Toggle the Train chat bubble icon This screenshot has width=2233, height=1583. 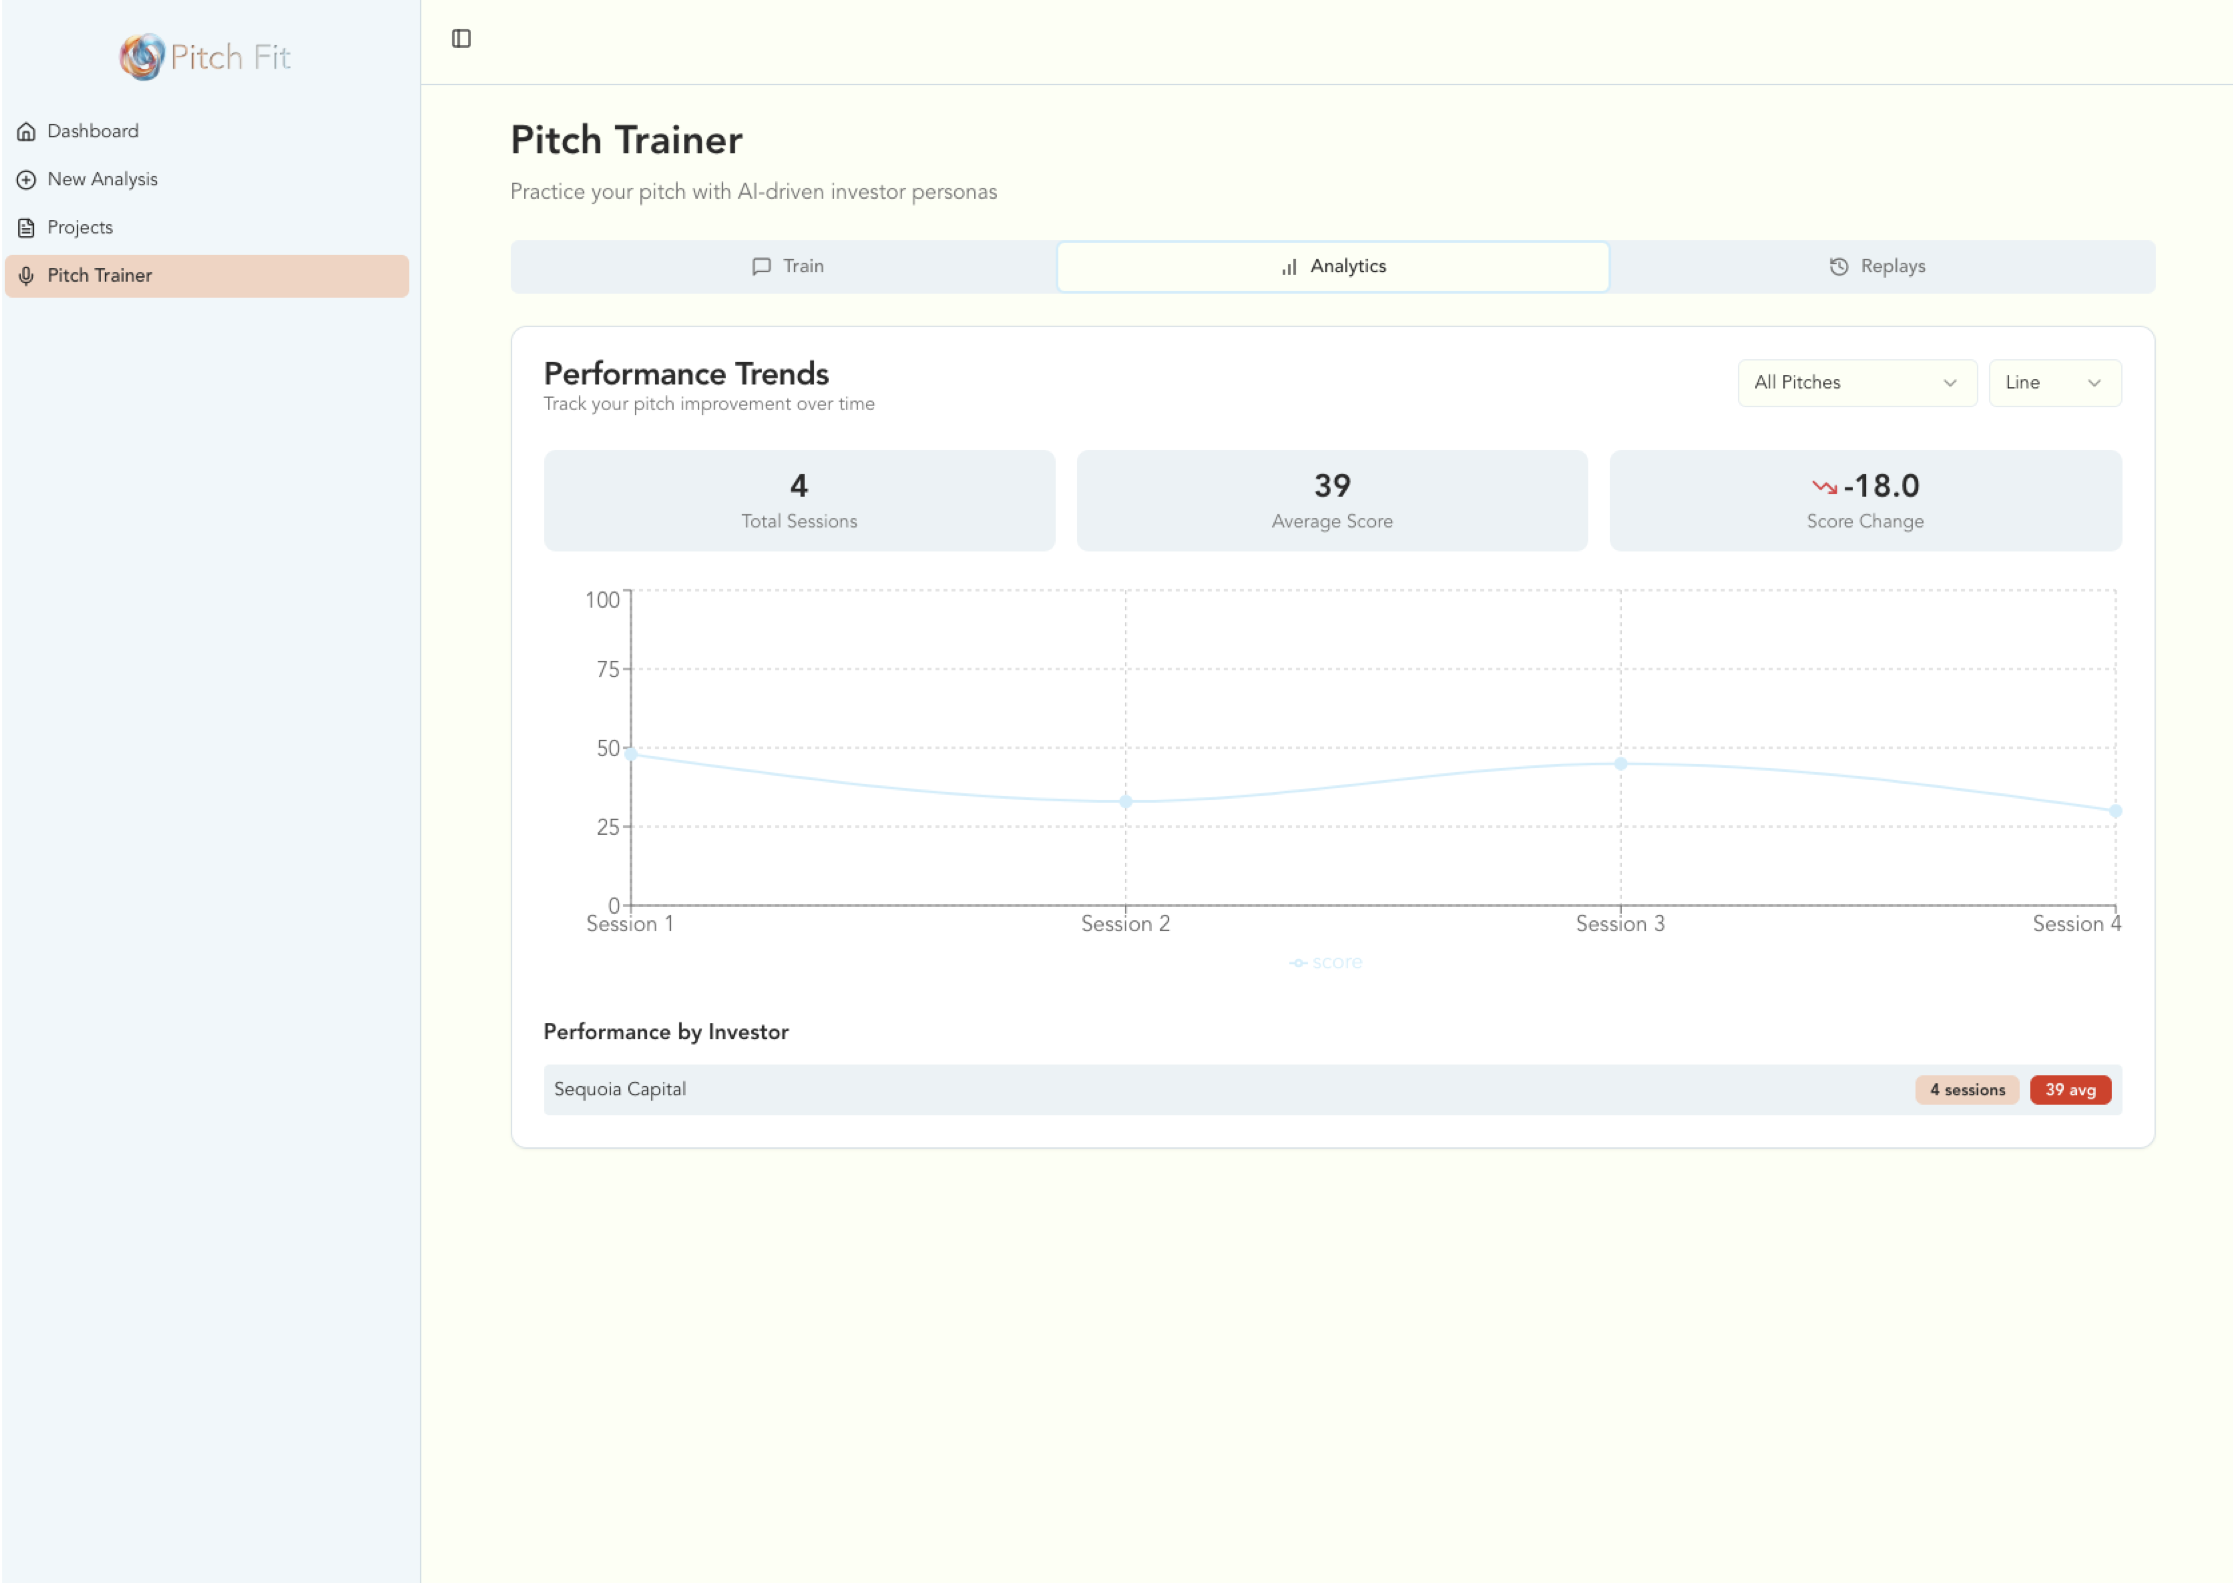coord(762,266)
